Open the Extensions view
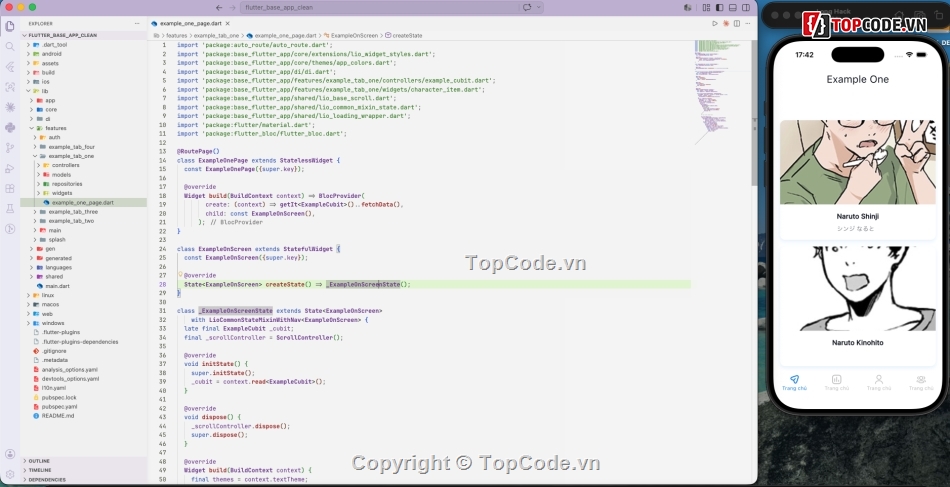Image resolution: width=950 pixels, height=487 pixels. 10,188
